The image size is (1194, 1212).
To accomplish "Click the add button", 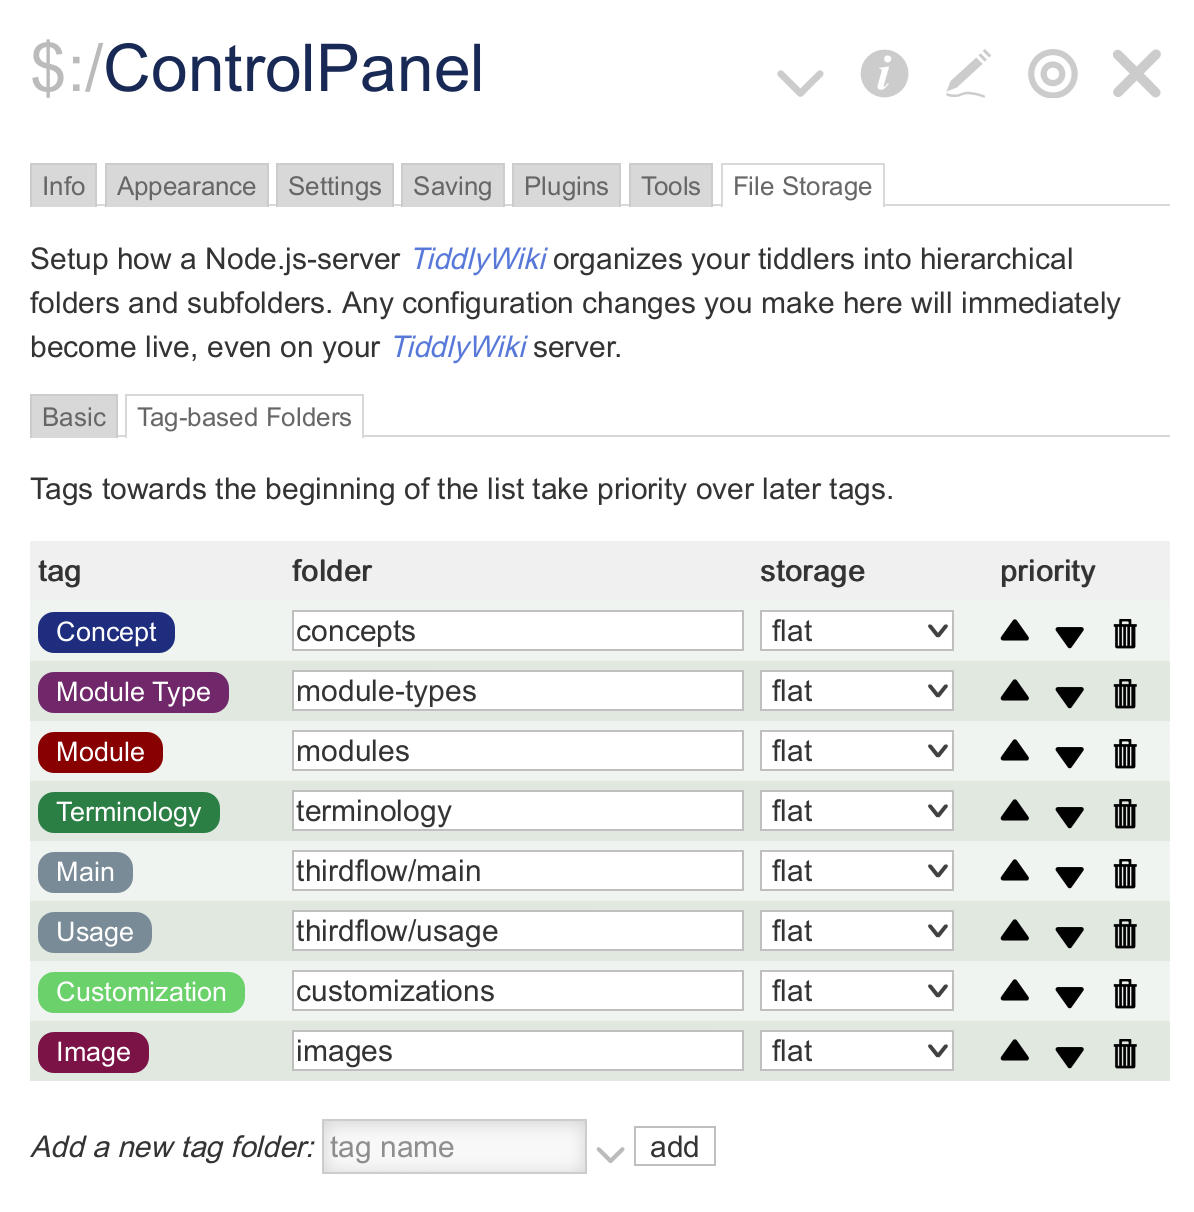I will click(675, 1146).
